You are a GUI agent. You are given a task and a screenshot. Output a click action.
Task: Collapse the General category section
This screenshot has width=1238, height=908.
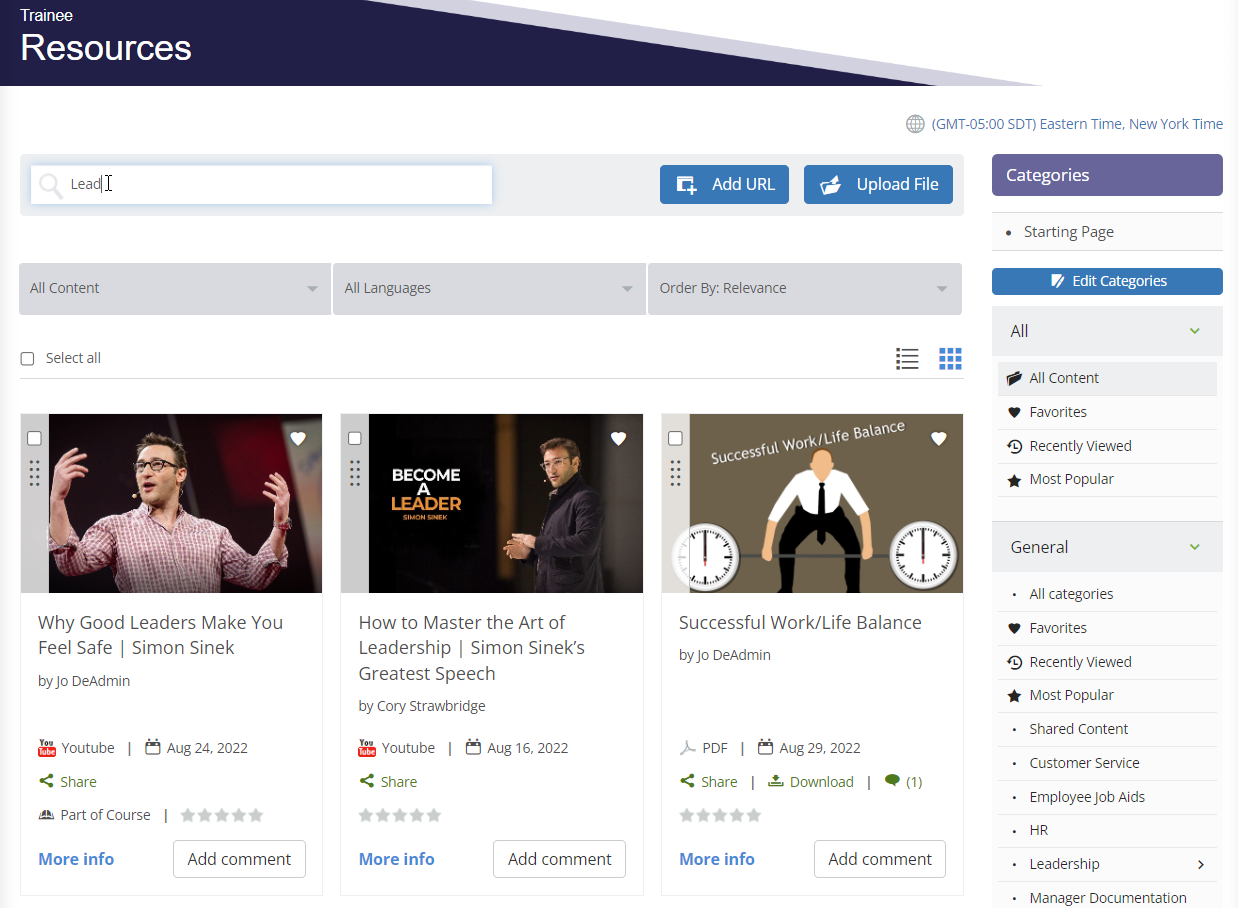coord(1194,547)
